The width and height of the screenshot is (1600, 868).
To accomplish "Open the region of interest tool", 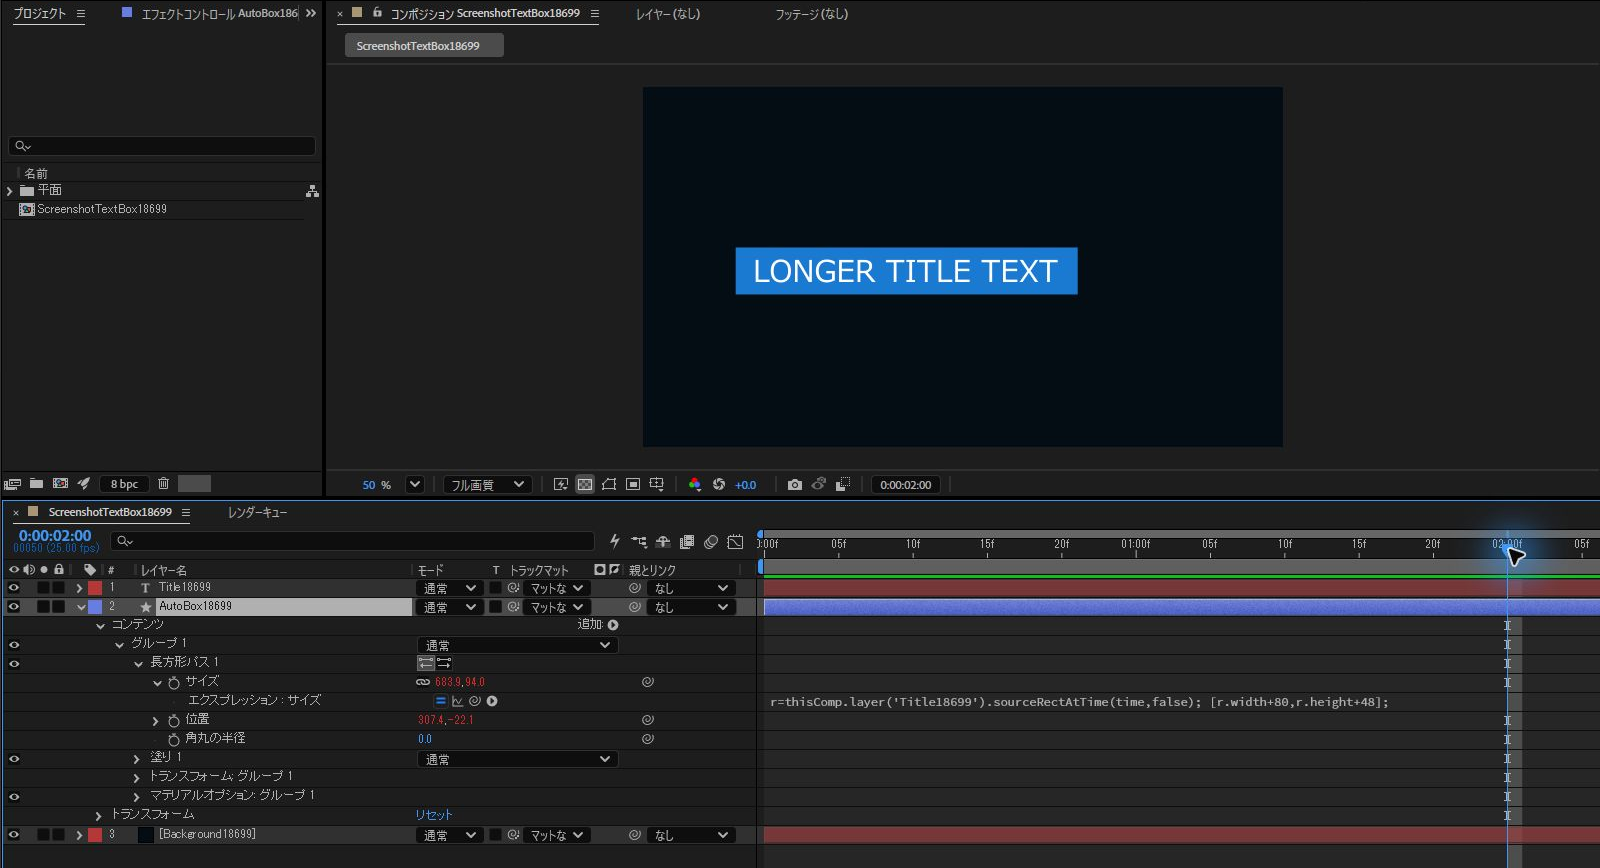I will (633, 485).
